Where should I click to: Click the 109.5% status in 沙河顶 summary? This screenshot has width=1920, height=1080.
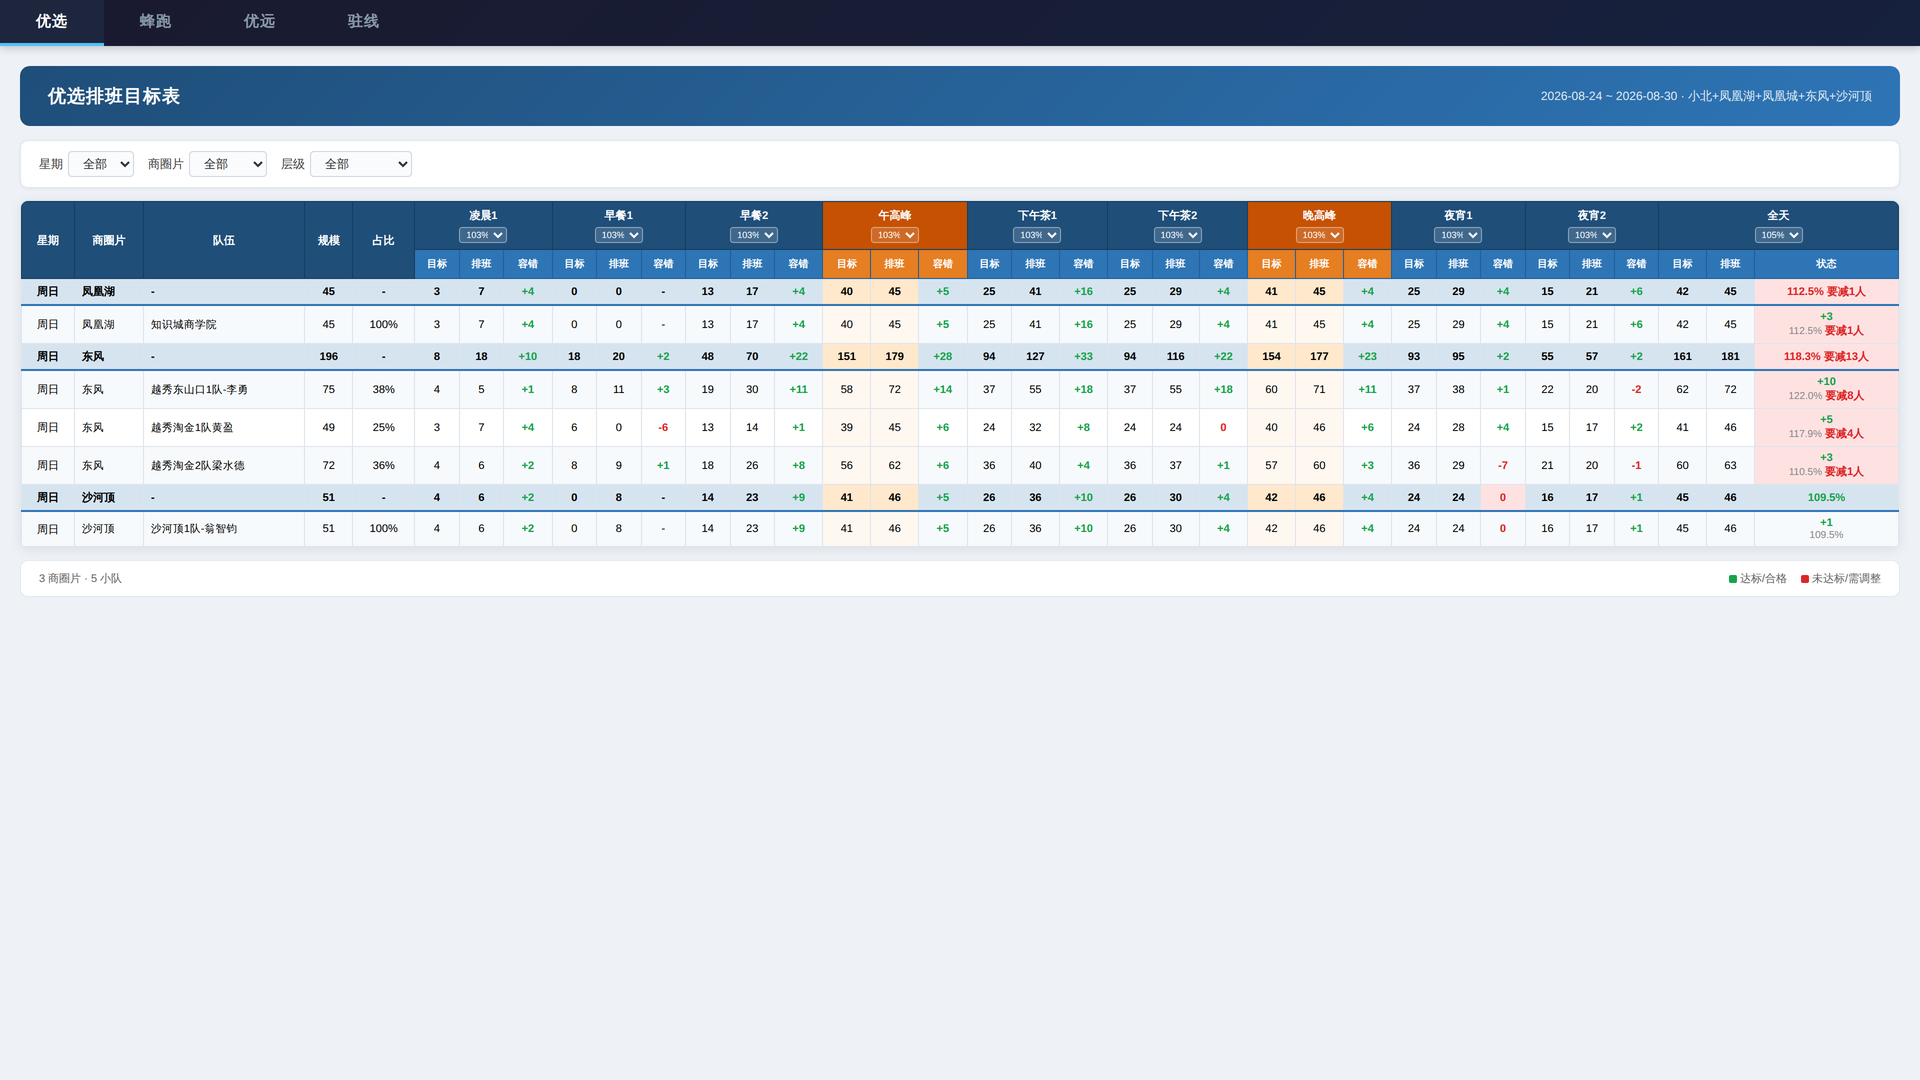tap(1826, 498)
